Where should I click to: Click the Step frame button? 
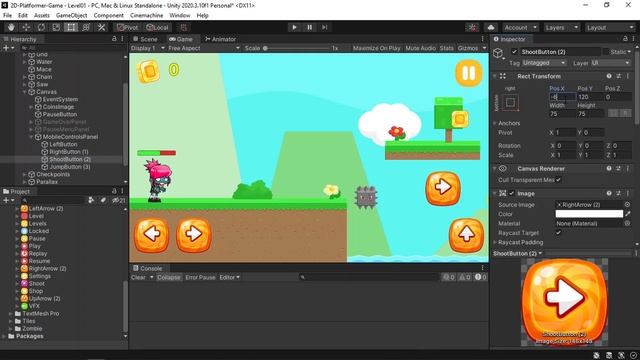click(x=324, y=27)
